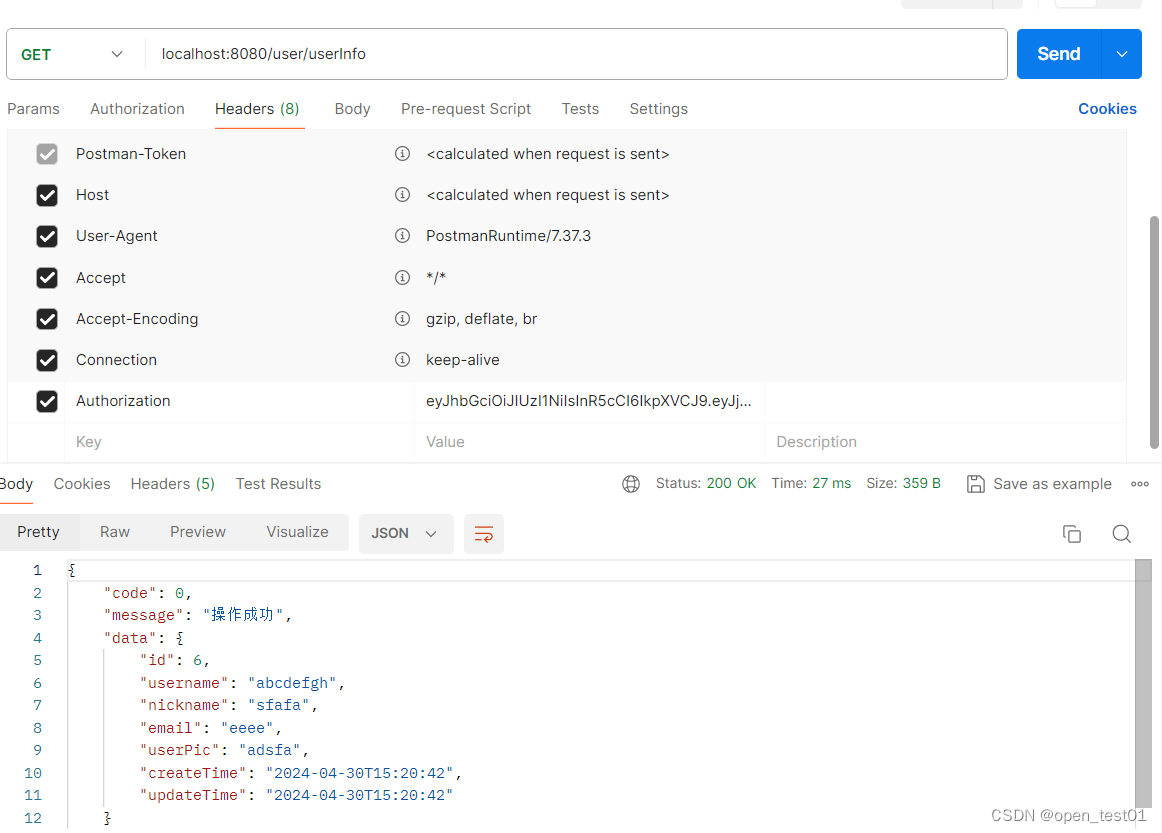The width and height of the screenshot is (1162, 833).
Task: Disable the Connection header
Action: [46, 359]
